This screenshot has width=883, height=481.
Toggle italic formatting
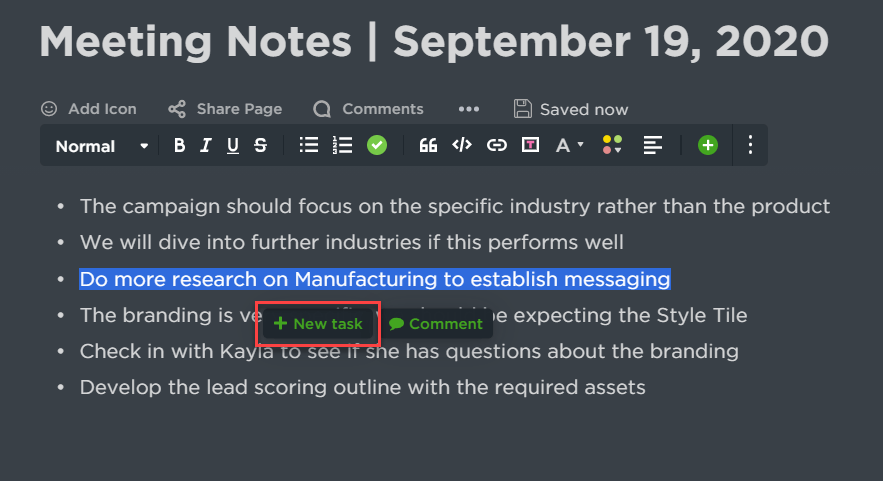(x=206, y=146)
